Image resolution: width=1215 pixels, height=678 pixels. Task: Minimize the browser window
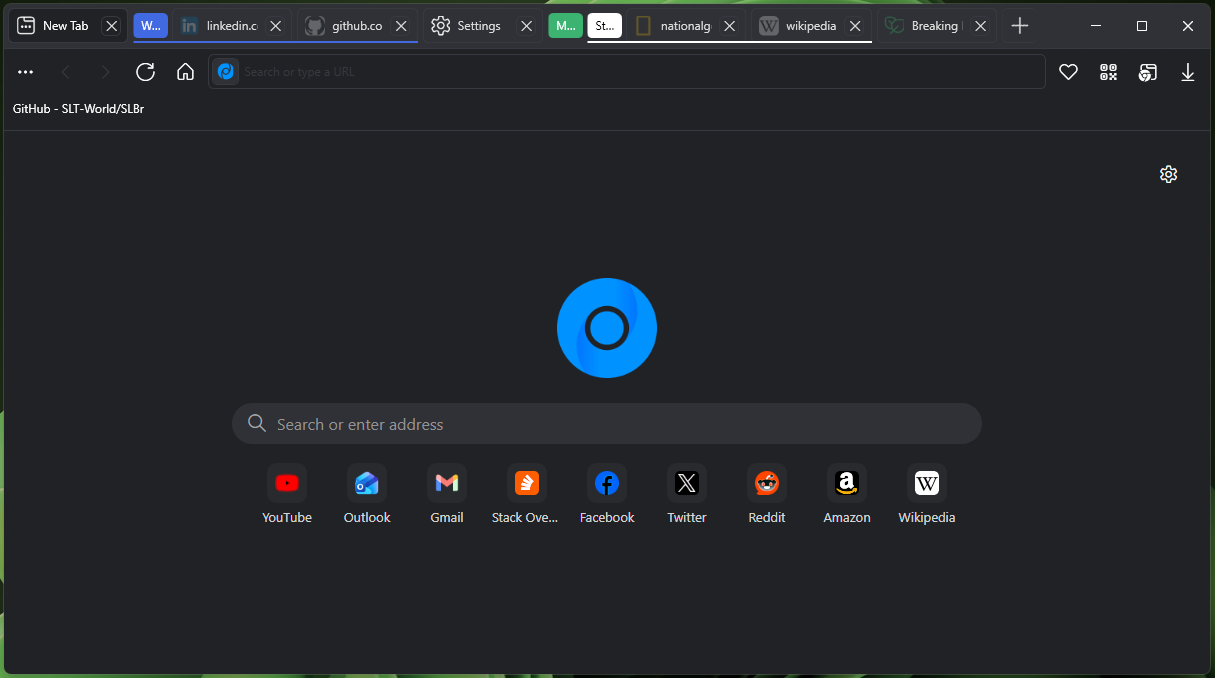coord(1096,26)
